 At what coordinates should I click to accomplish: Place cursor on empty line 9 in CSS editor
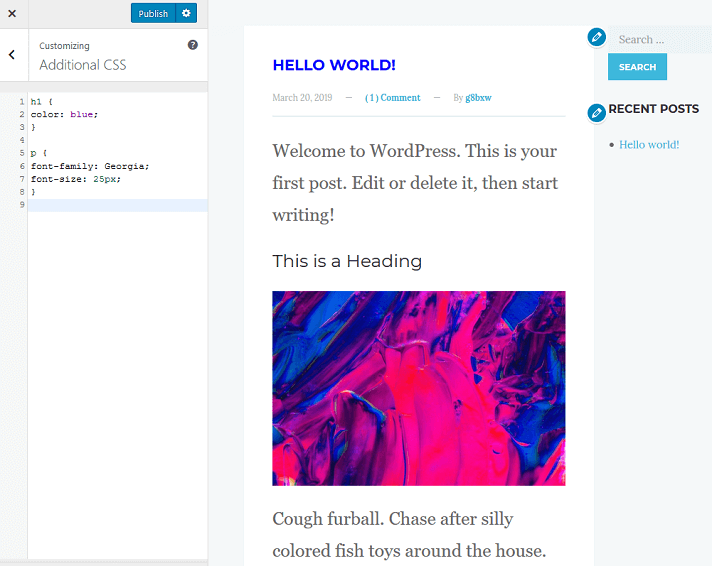[x=117, y=205]
